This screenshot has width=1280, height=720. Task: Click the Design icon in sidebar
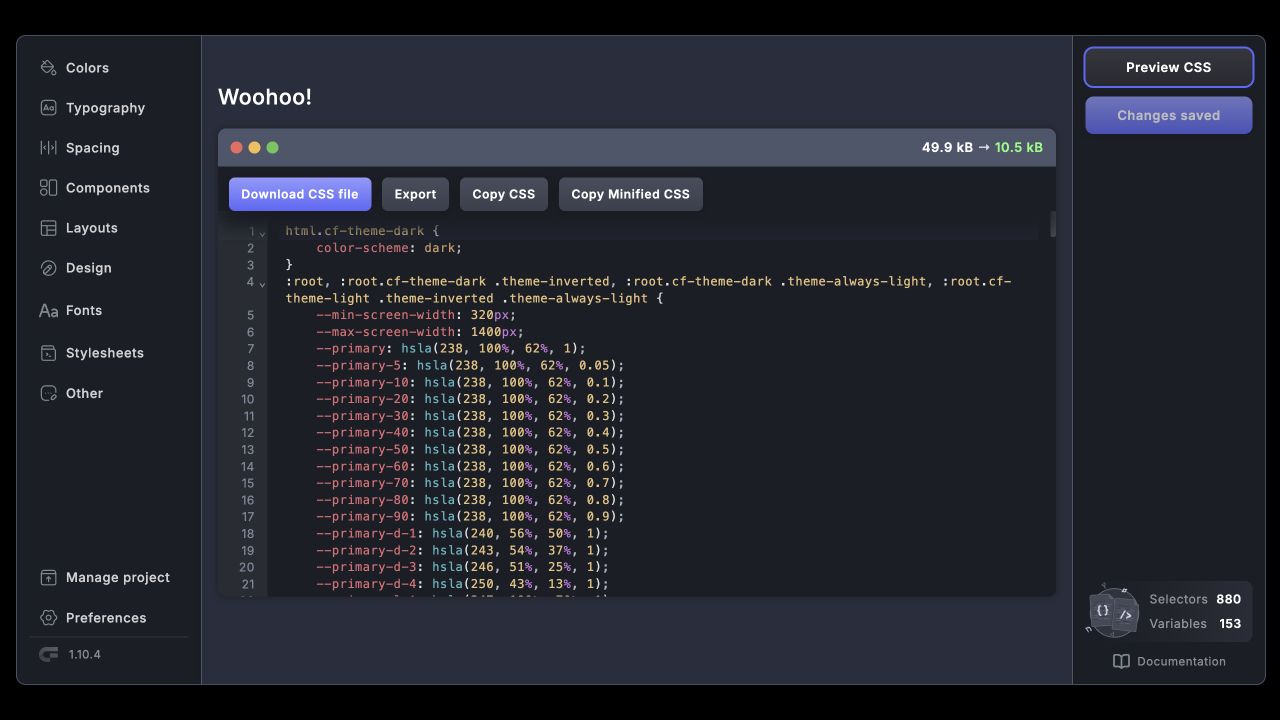click(48, 268)
